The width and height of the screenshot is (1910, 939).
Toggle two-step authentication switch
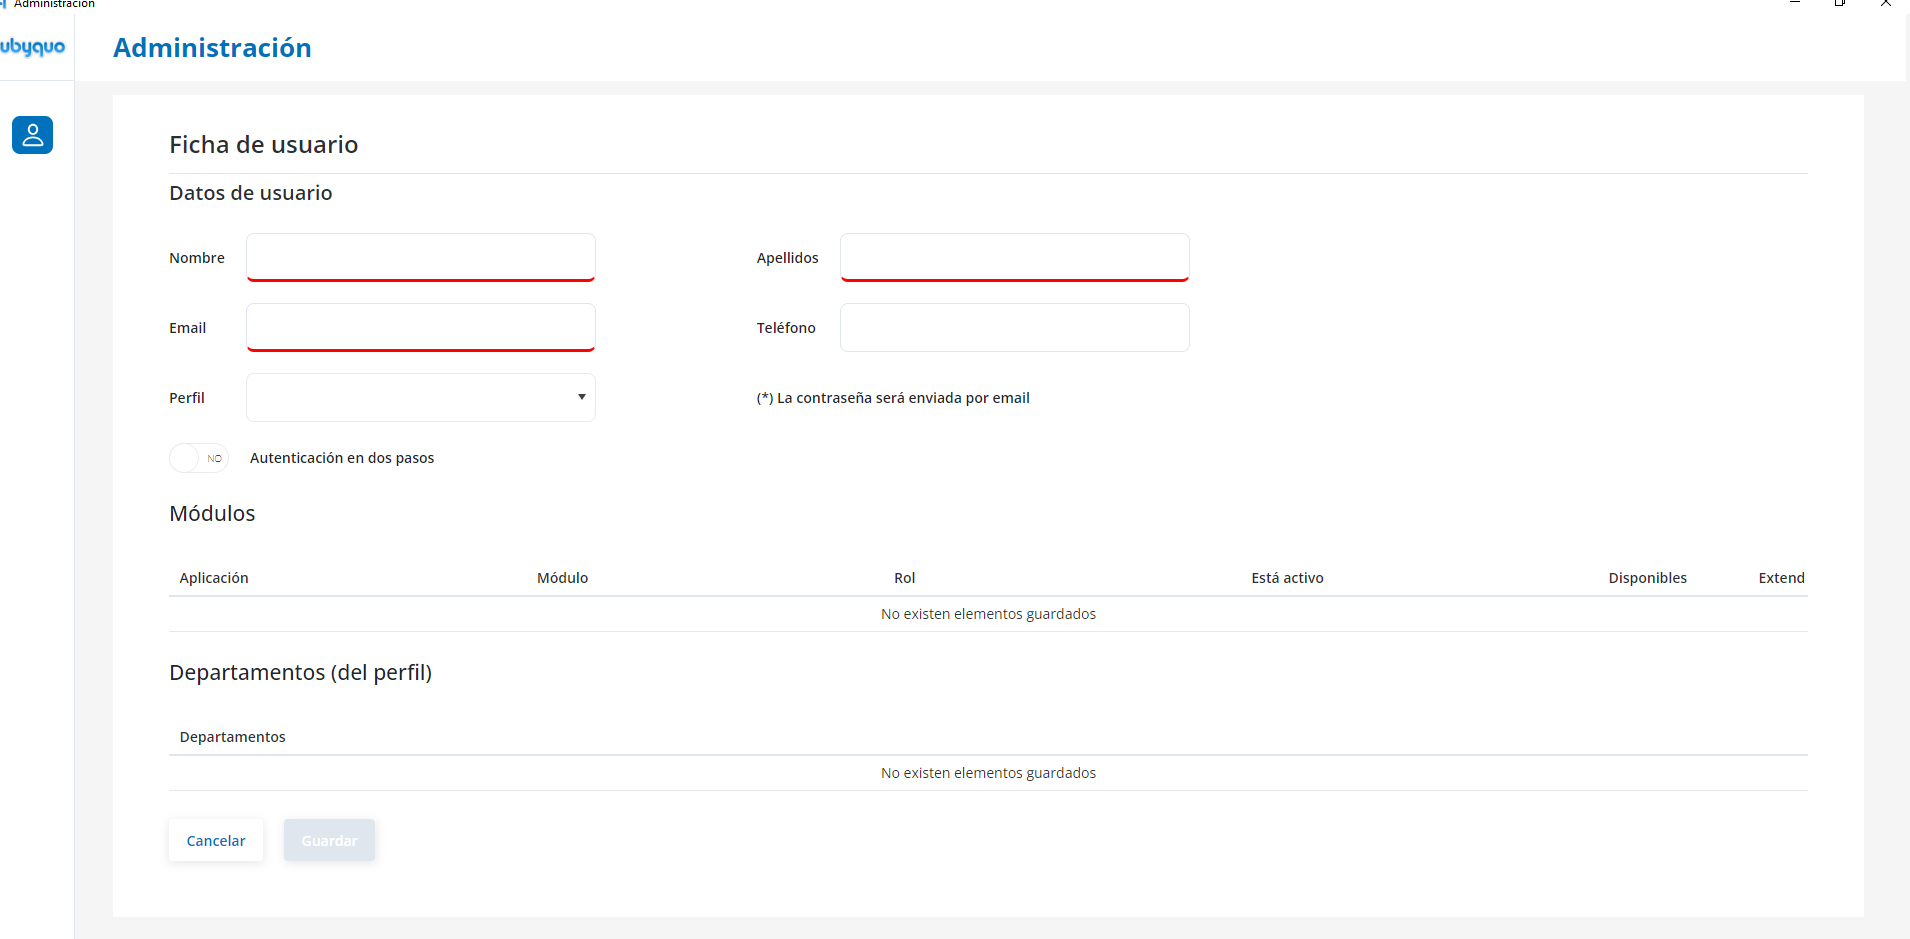point(199,458)
